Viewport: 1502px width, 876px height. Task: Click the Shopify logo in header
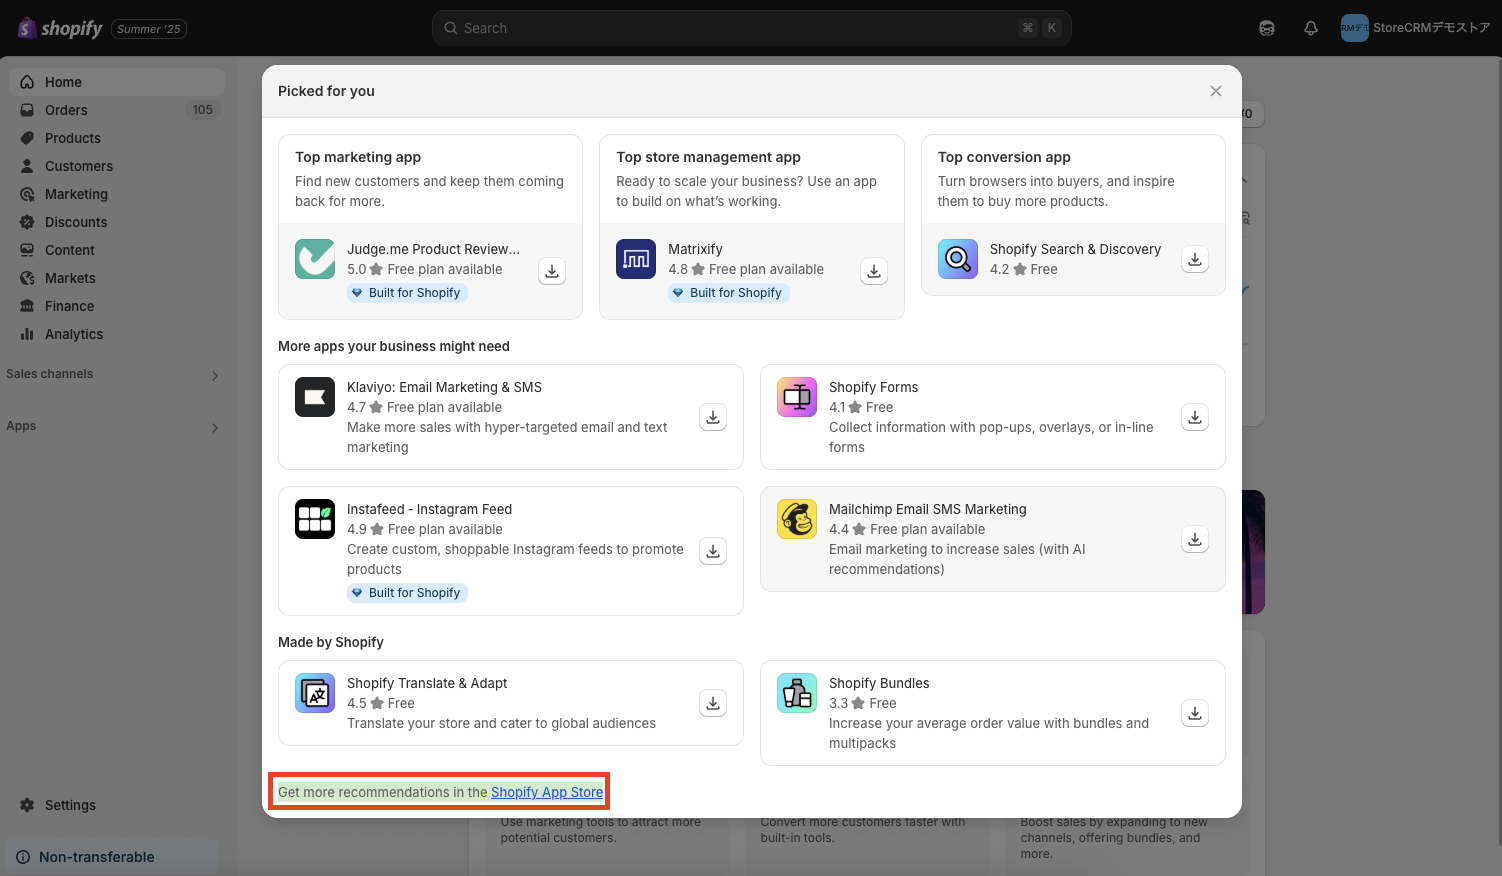(x=61, y=28)
